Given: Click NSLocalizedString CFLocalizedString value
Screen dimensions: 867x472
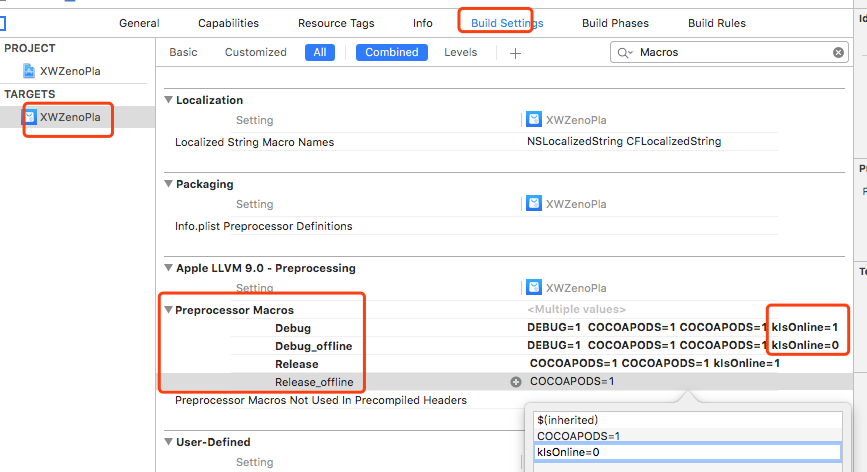Looking at the screenshot, I should [x=624, y=141].
